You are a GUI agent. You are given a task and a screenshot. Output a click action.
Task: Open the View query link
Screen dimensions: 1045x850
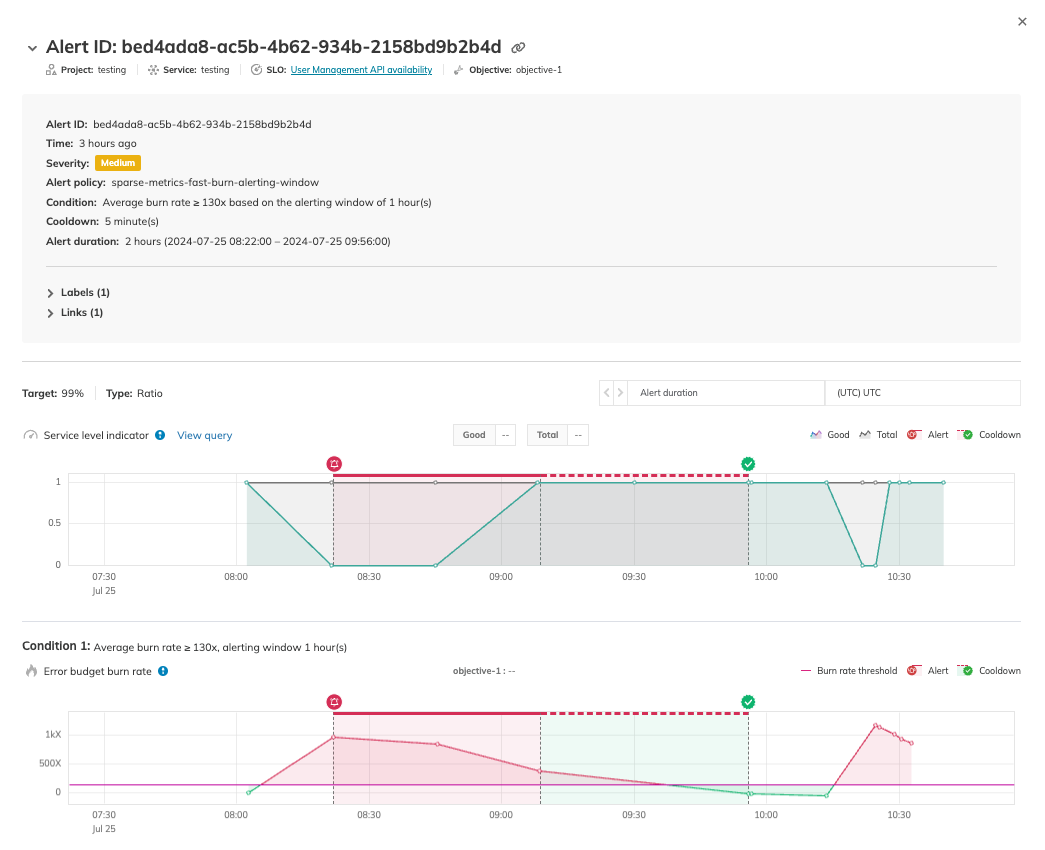[x=205, y=435]
